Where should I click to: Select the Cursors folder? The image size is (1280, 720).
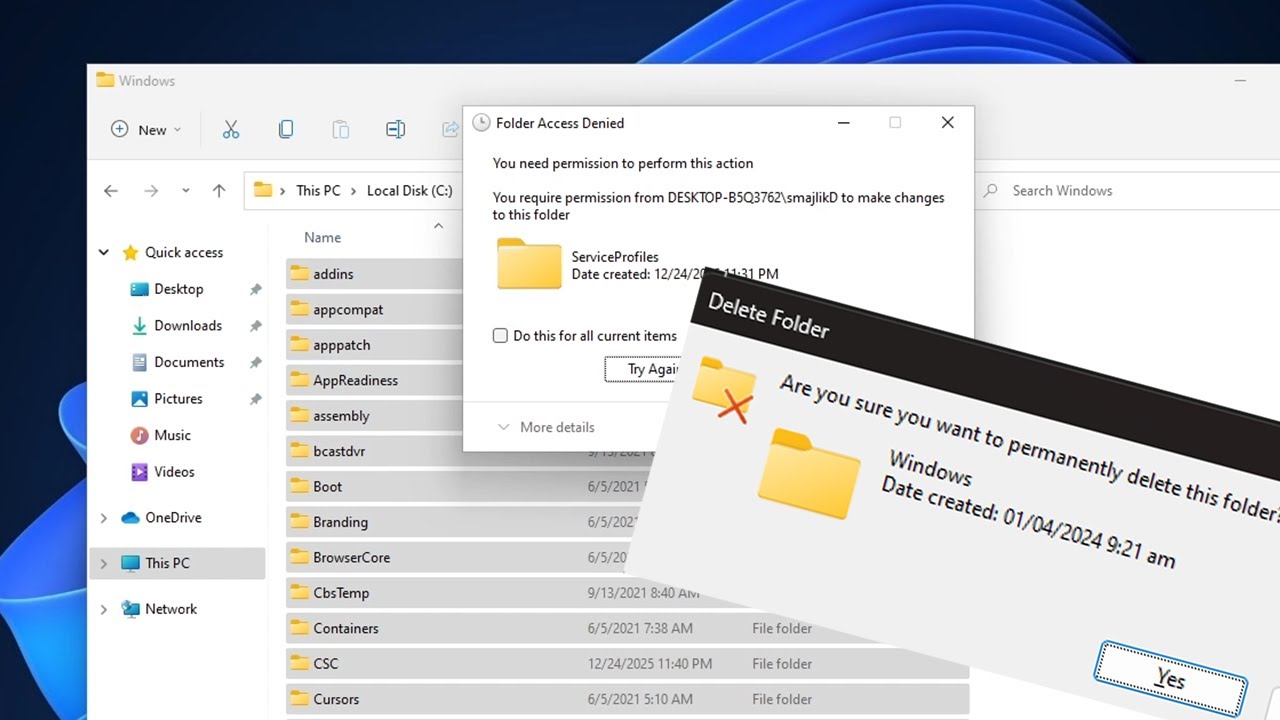(x=627, y=699)
